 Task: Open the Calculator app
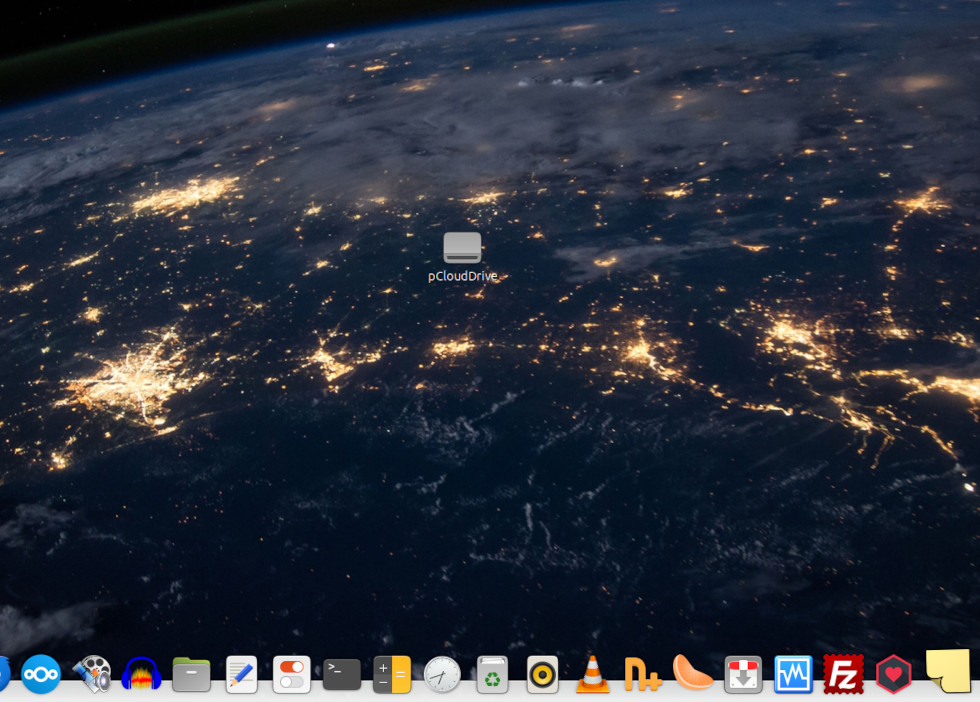click(392, 675)
